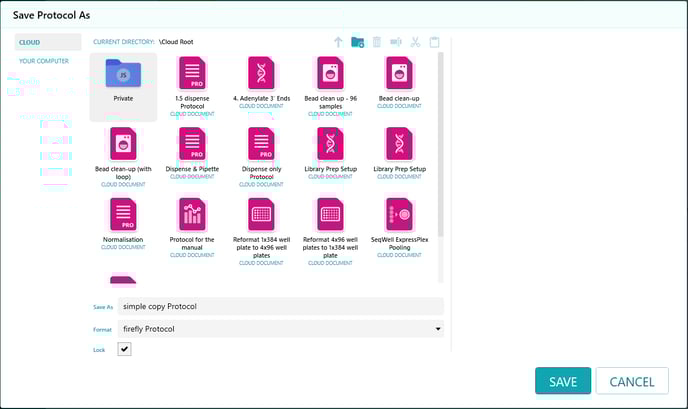Select Reformat 1x384 well plate to 4x96 document
Image resolution: width=688 pixels, height=409 pixels.
[x=261, y=232]
